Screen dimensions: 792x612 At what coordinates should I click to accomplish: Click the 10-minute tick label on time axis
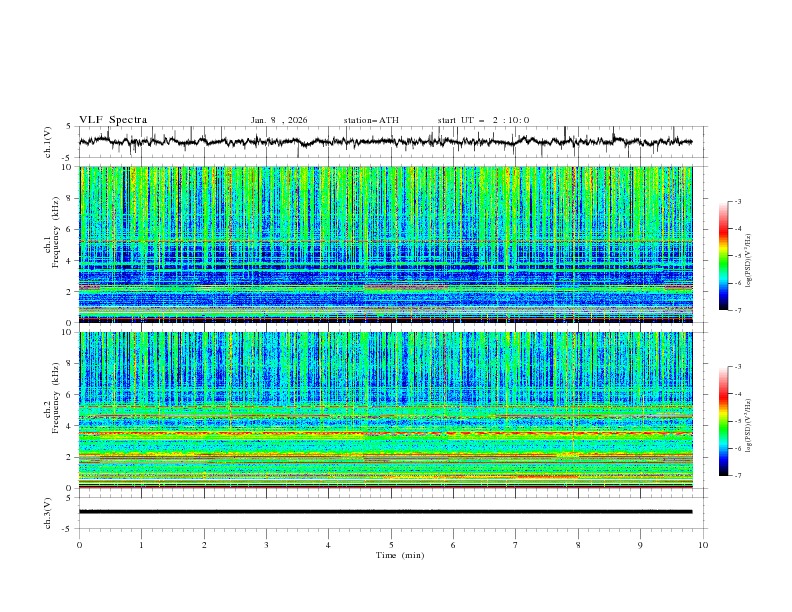[x=703, y=544]
